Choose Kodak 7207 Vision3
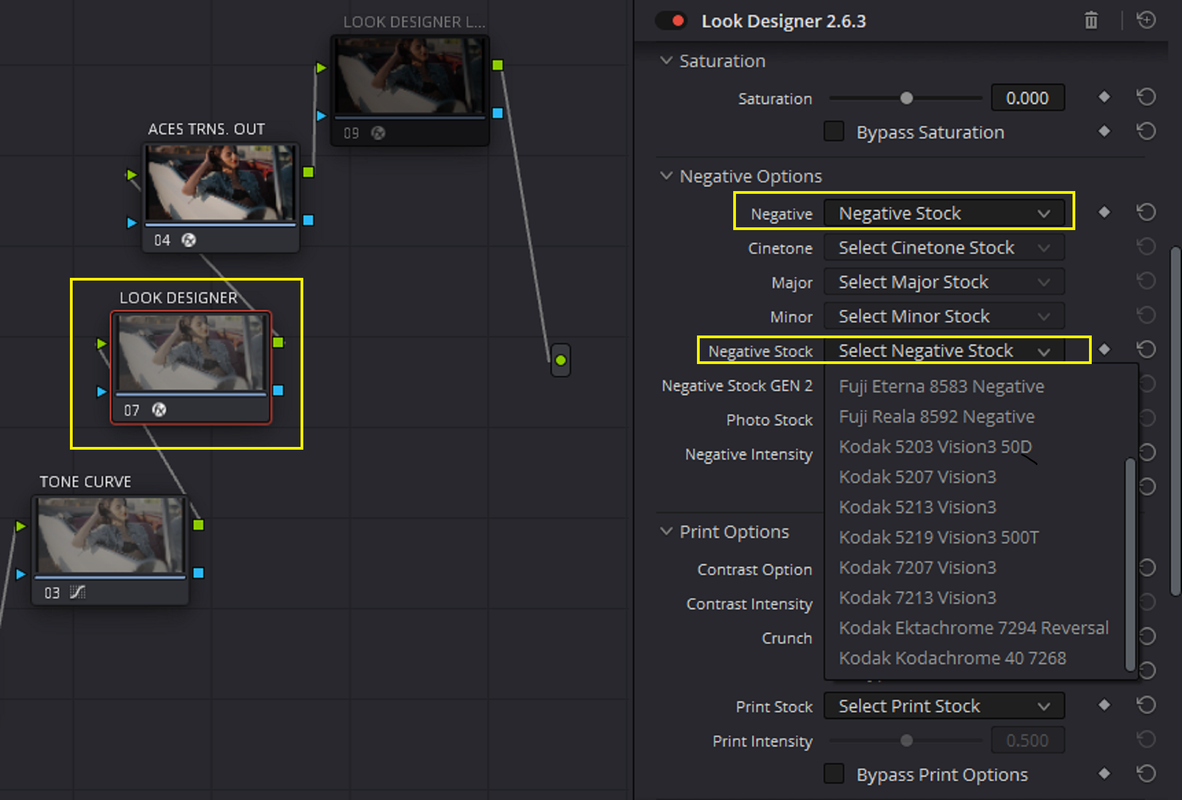The image size is (1182, 800). 917,567
